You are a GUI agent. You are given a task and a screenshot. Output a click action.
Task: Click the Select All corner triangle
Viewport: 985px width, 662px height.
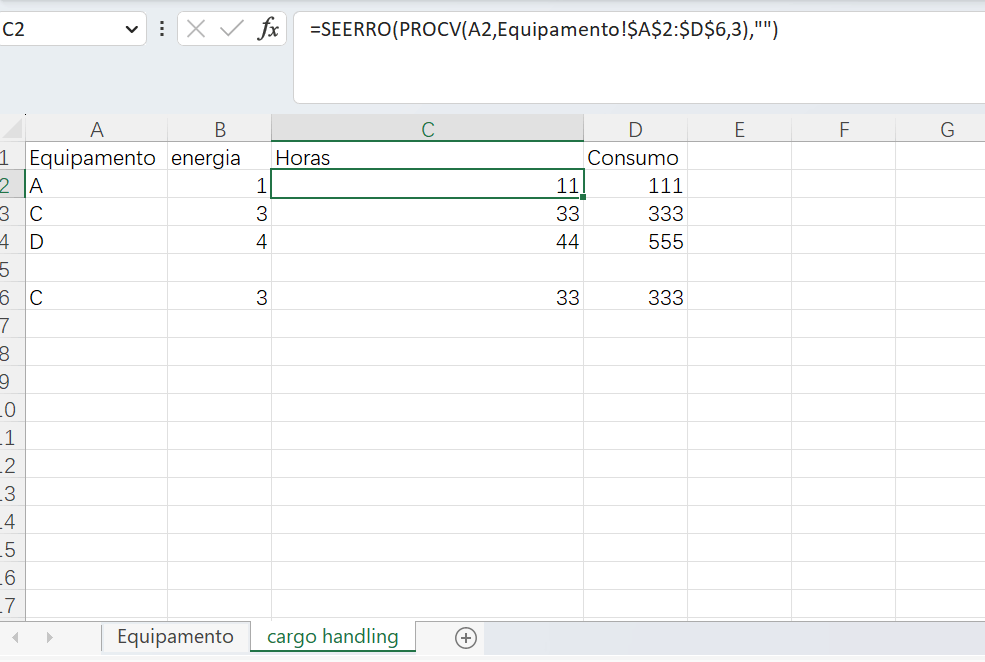(13, 129)
